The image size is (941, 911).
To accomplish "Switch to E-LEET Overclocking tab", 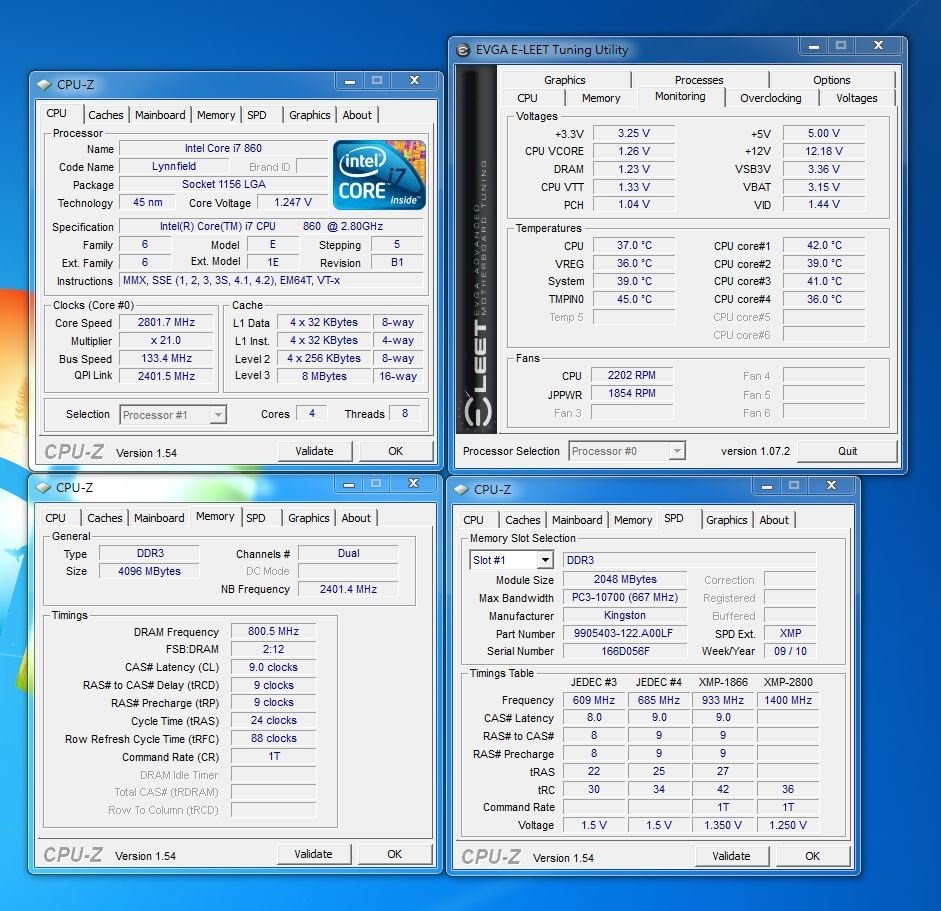I will [771, 98].
